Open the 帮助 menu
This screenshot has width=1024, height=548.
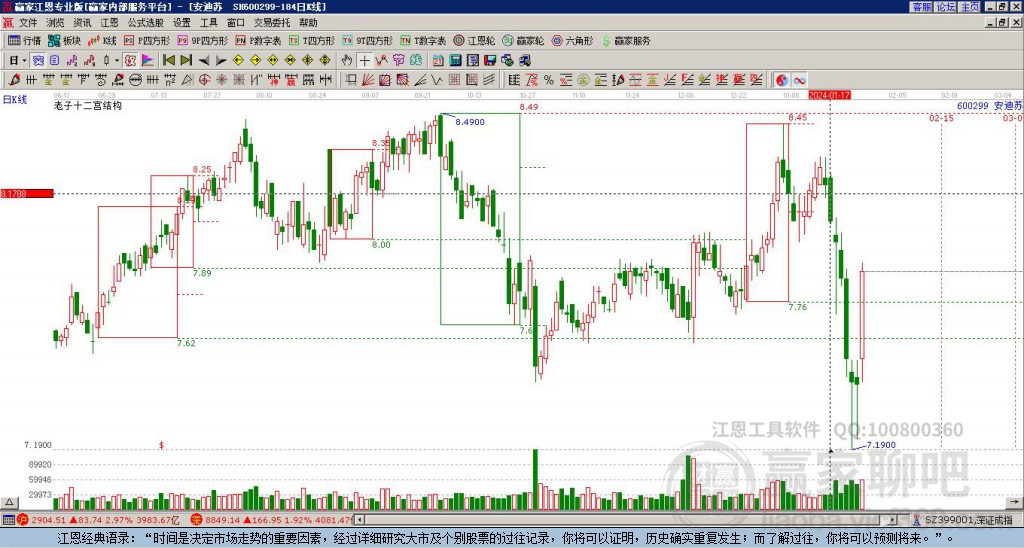tap(308, 23)
